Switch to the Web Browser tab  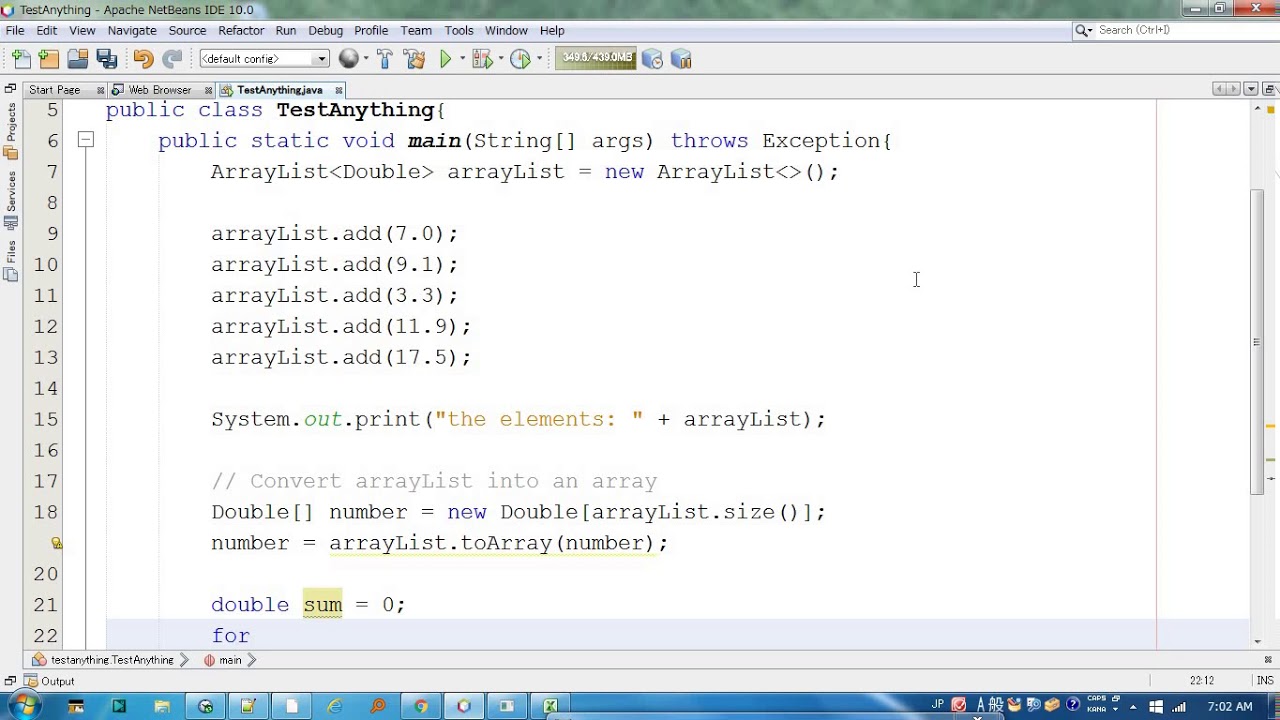(x=160, y=90)
